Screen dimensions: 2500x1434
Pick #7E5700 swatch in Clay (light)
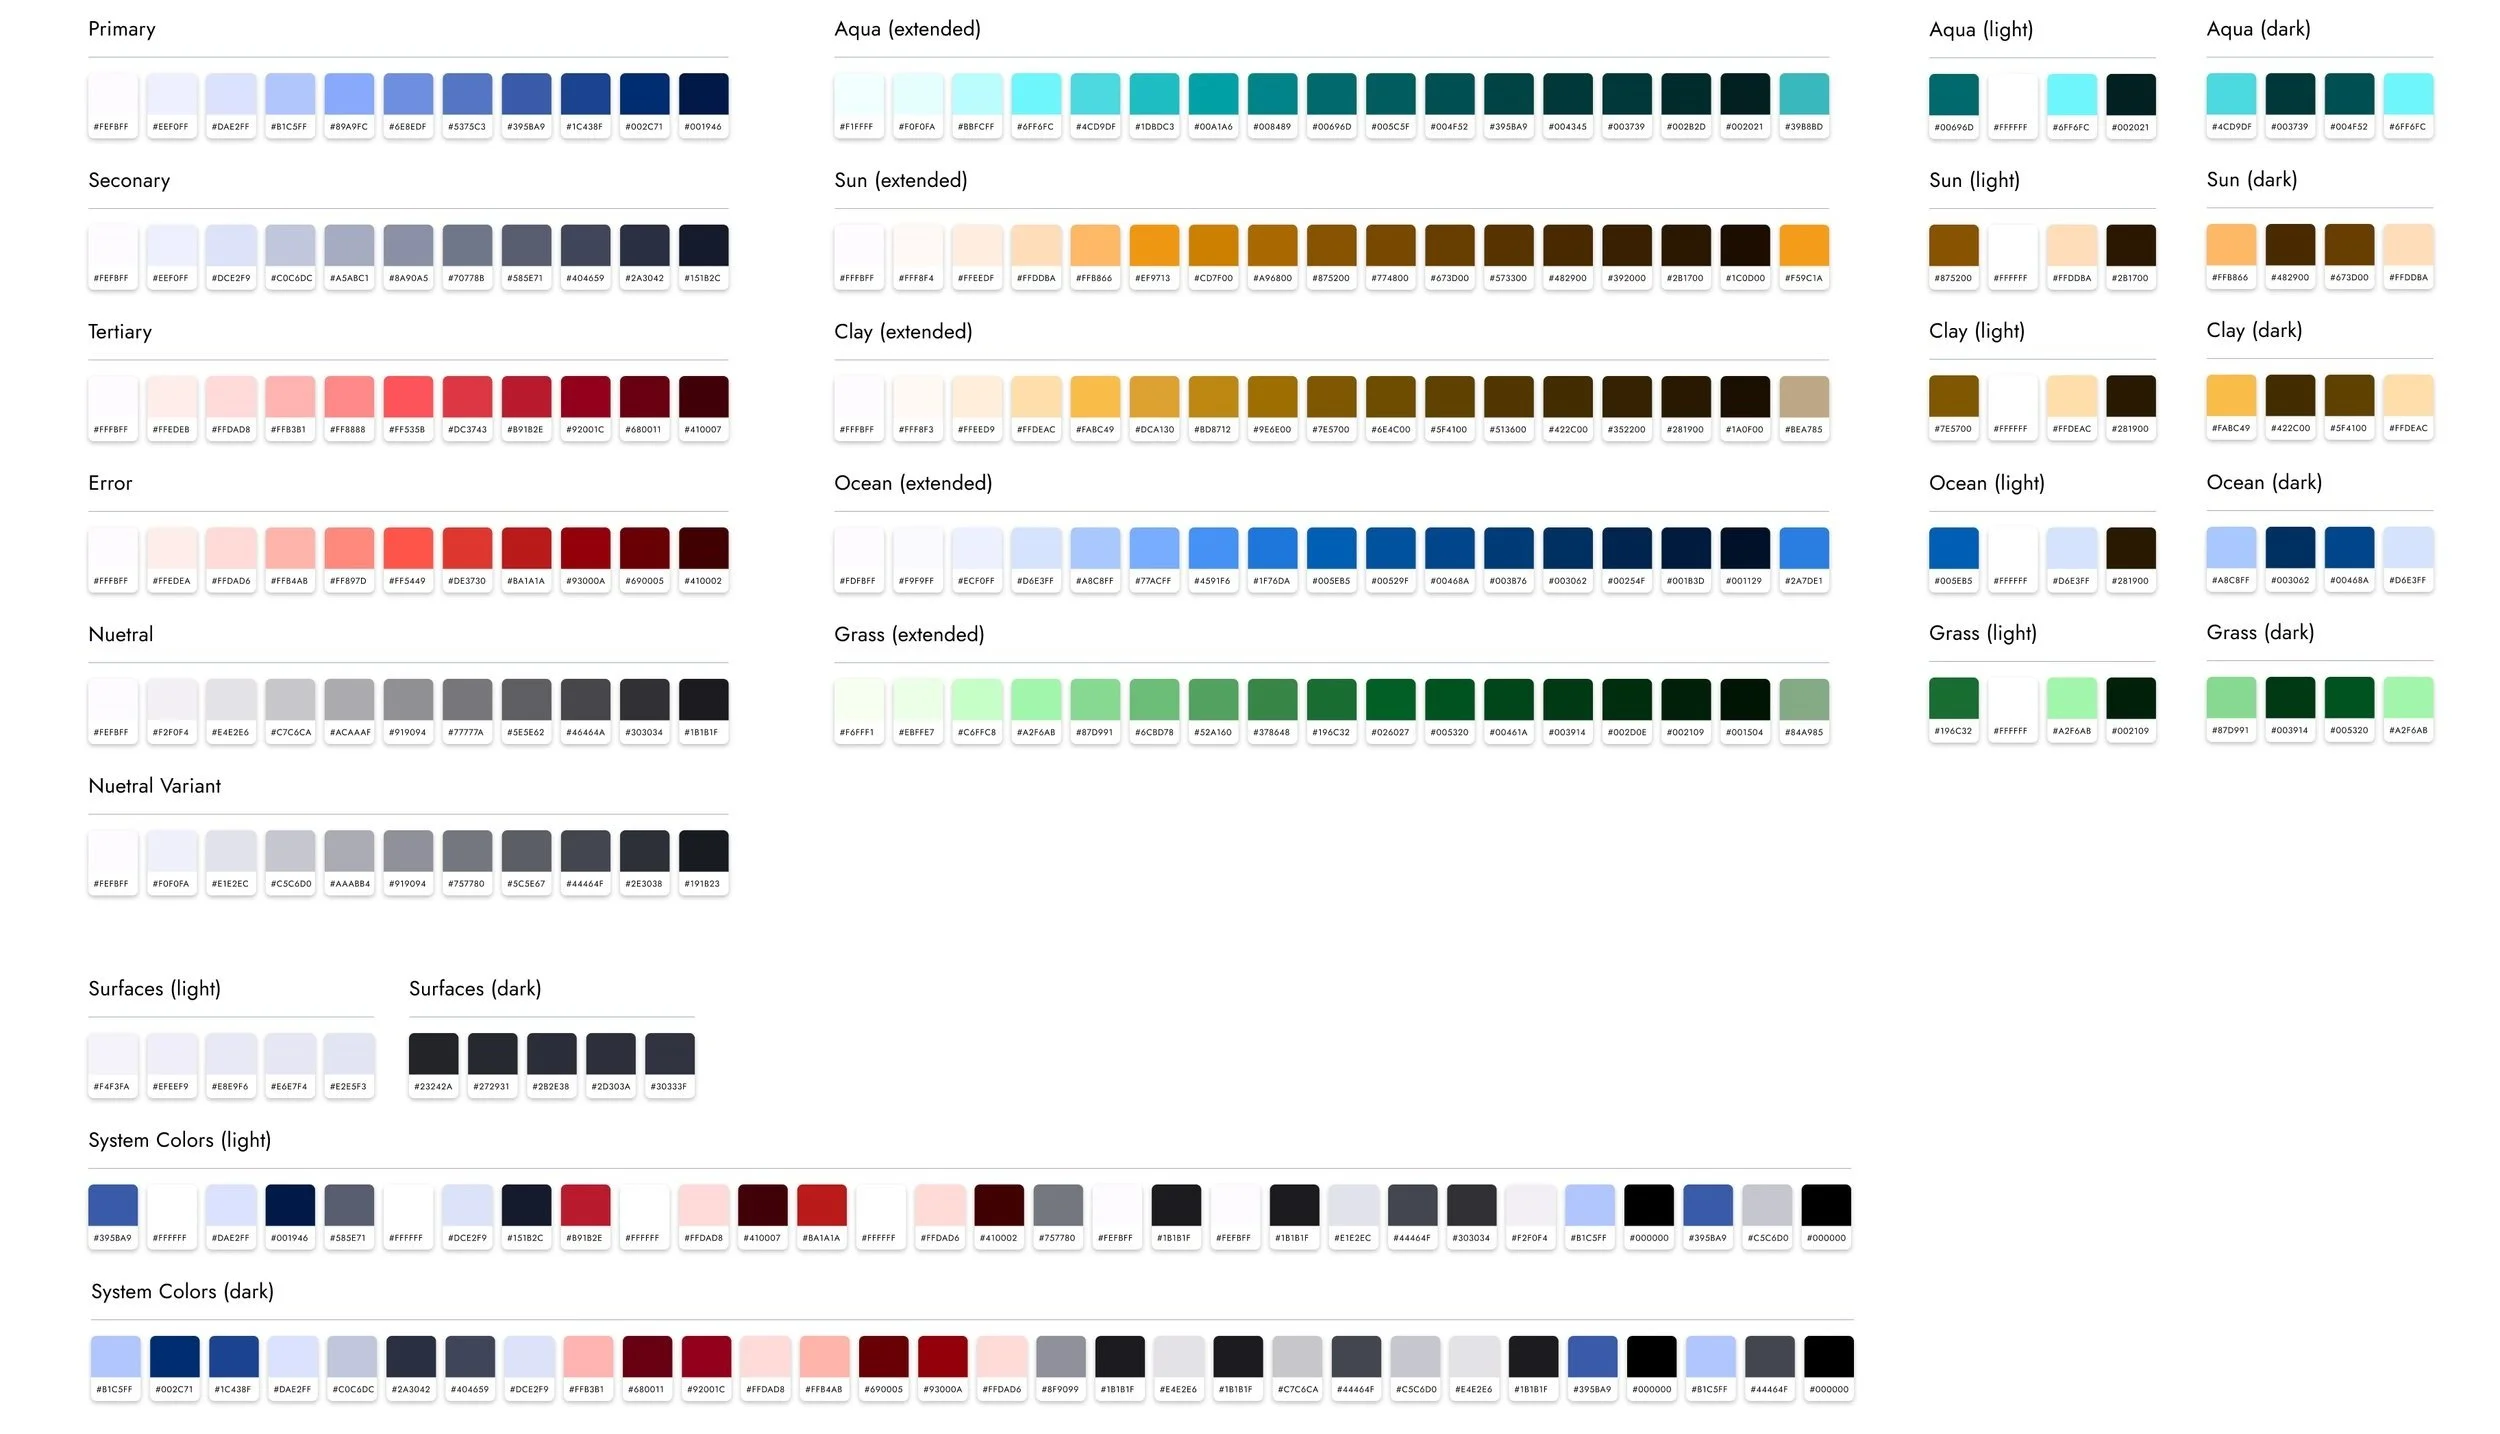[x=1953, y=397]
